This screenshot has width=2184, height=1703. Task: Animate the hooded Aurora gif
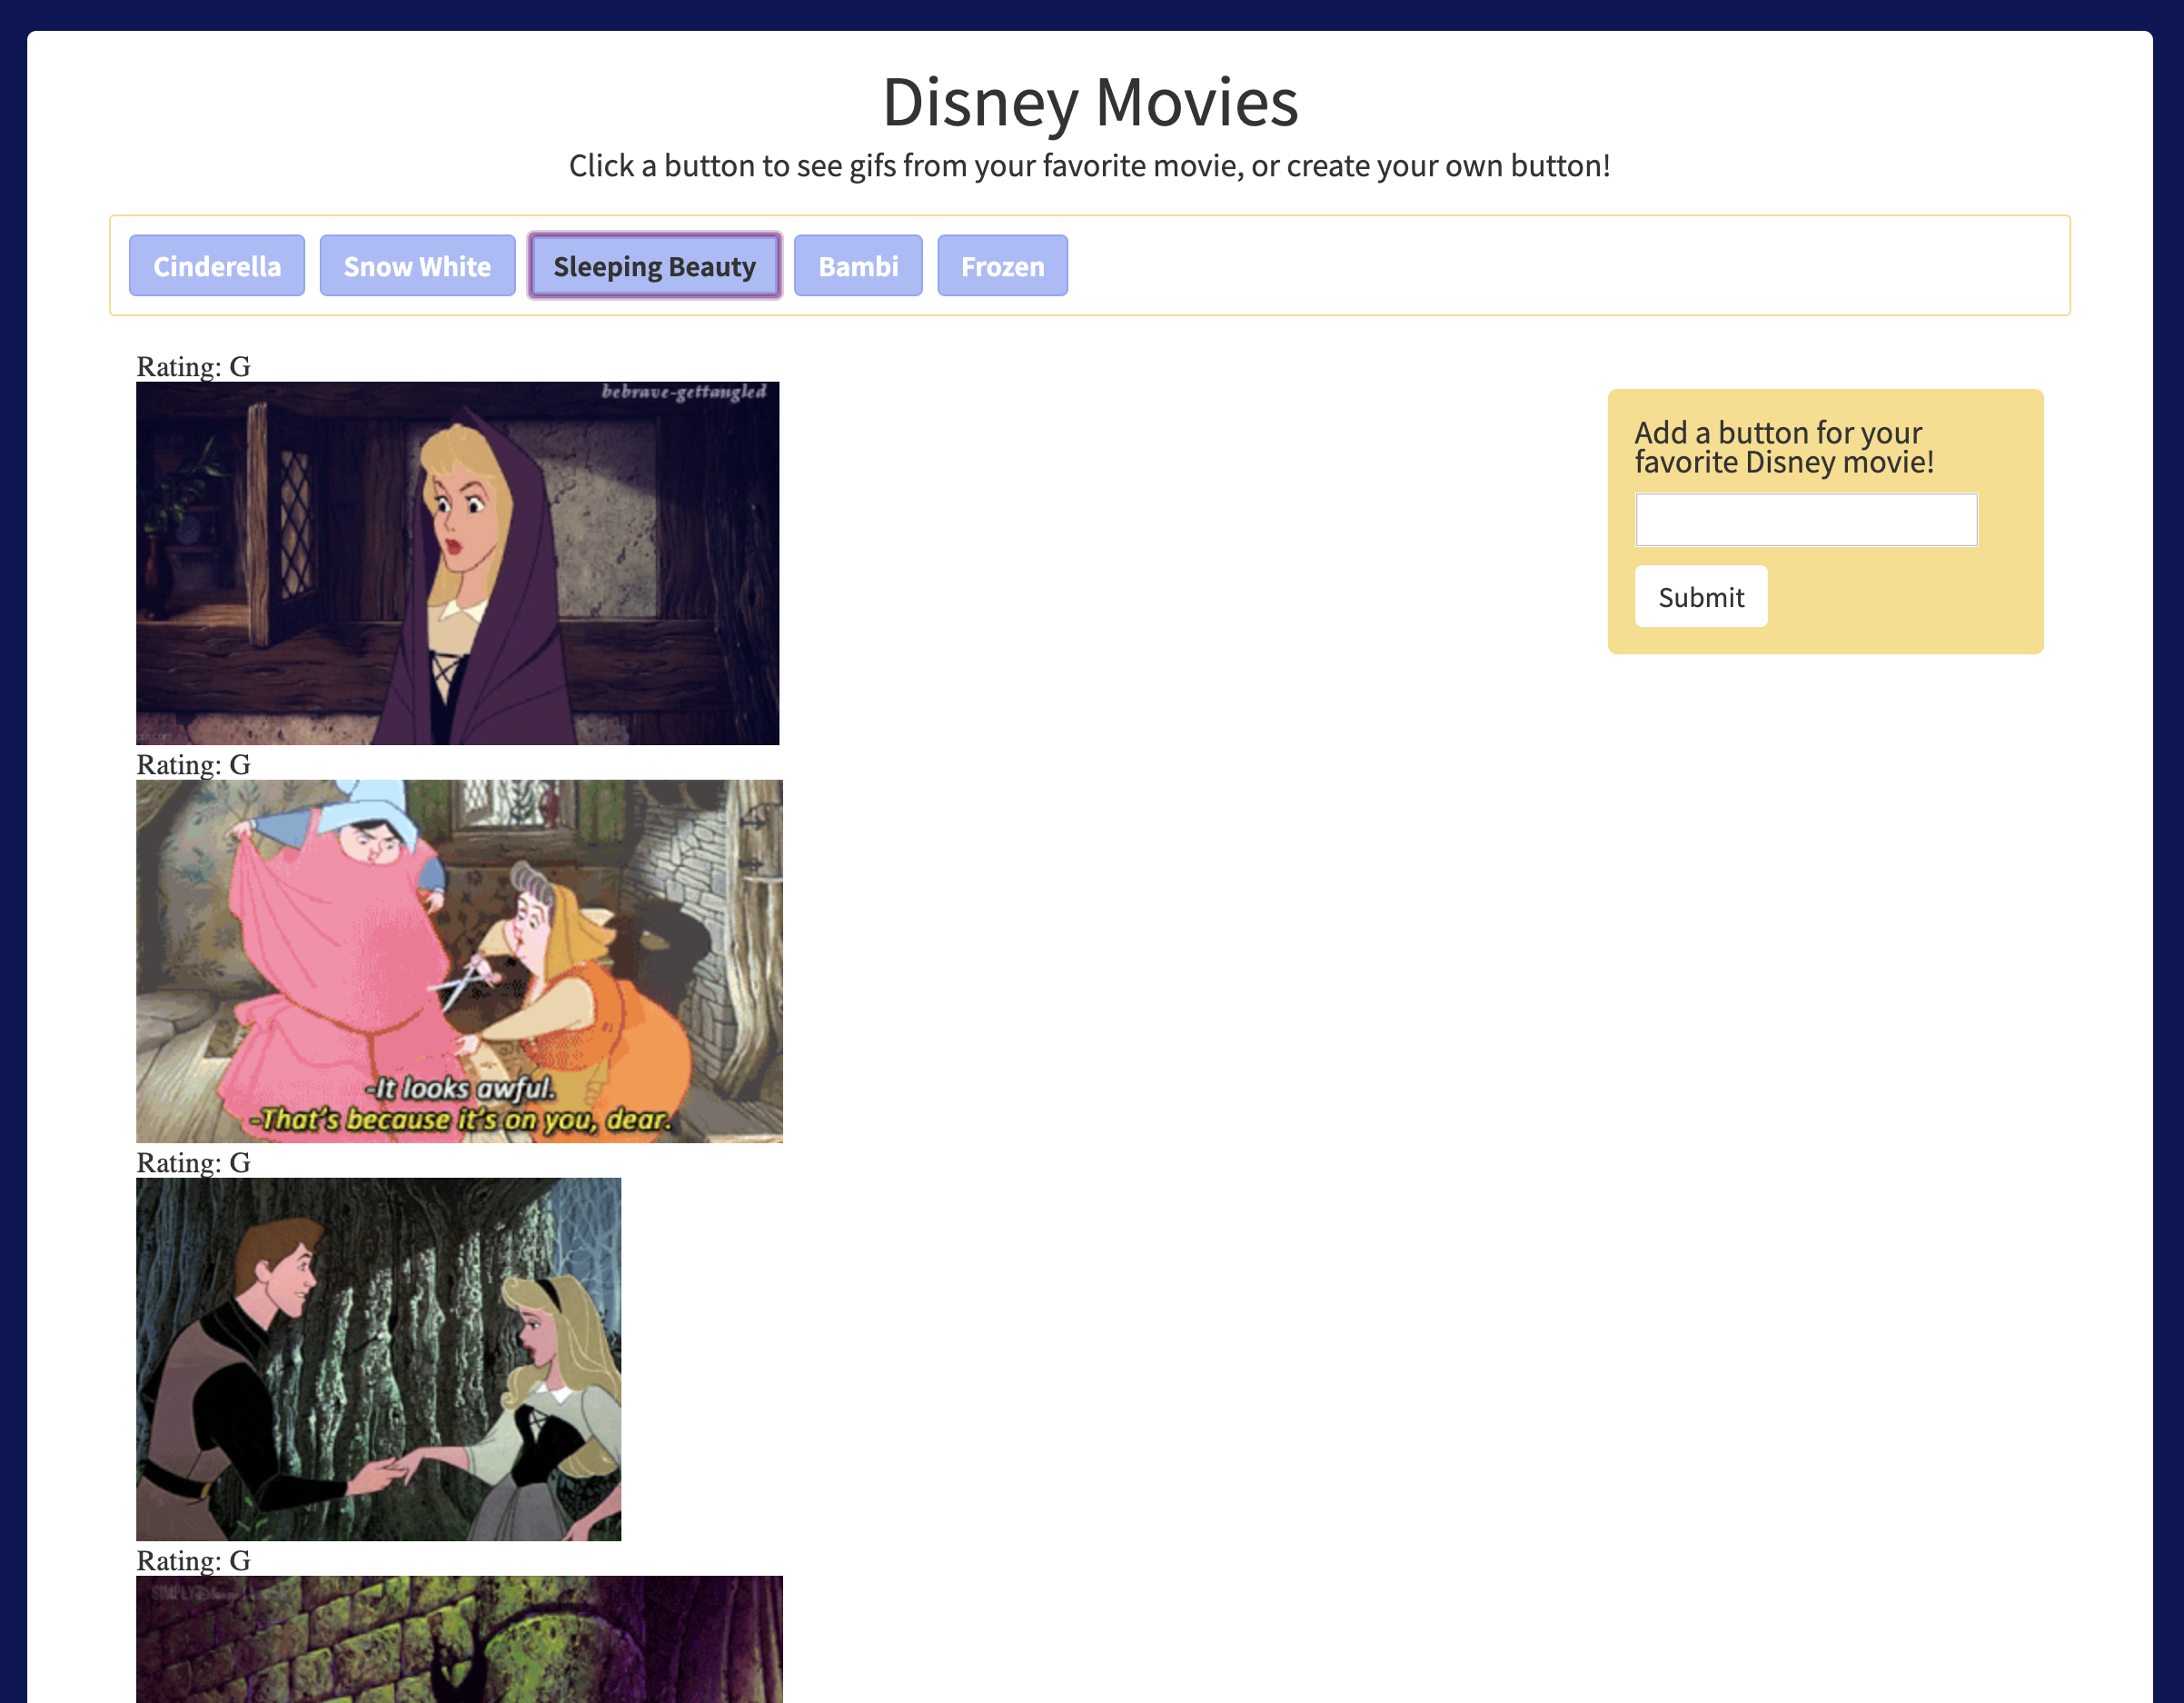457,563
